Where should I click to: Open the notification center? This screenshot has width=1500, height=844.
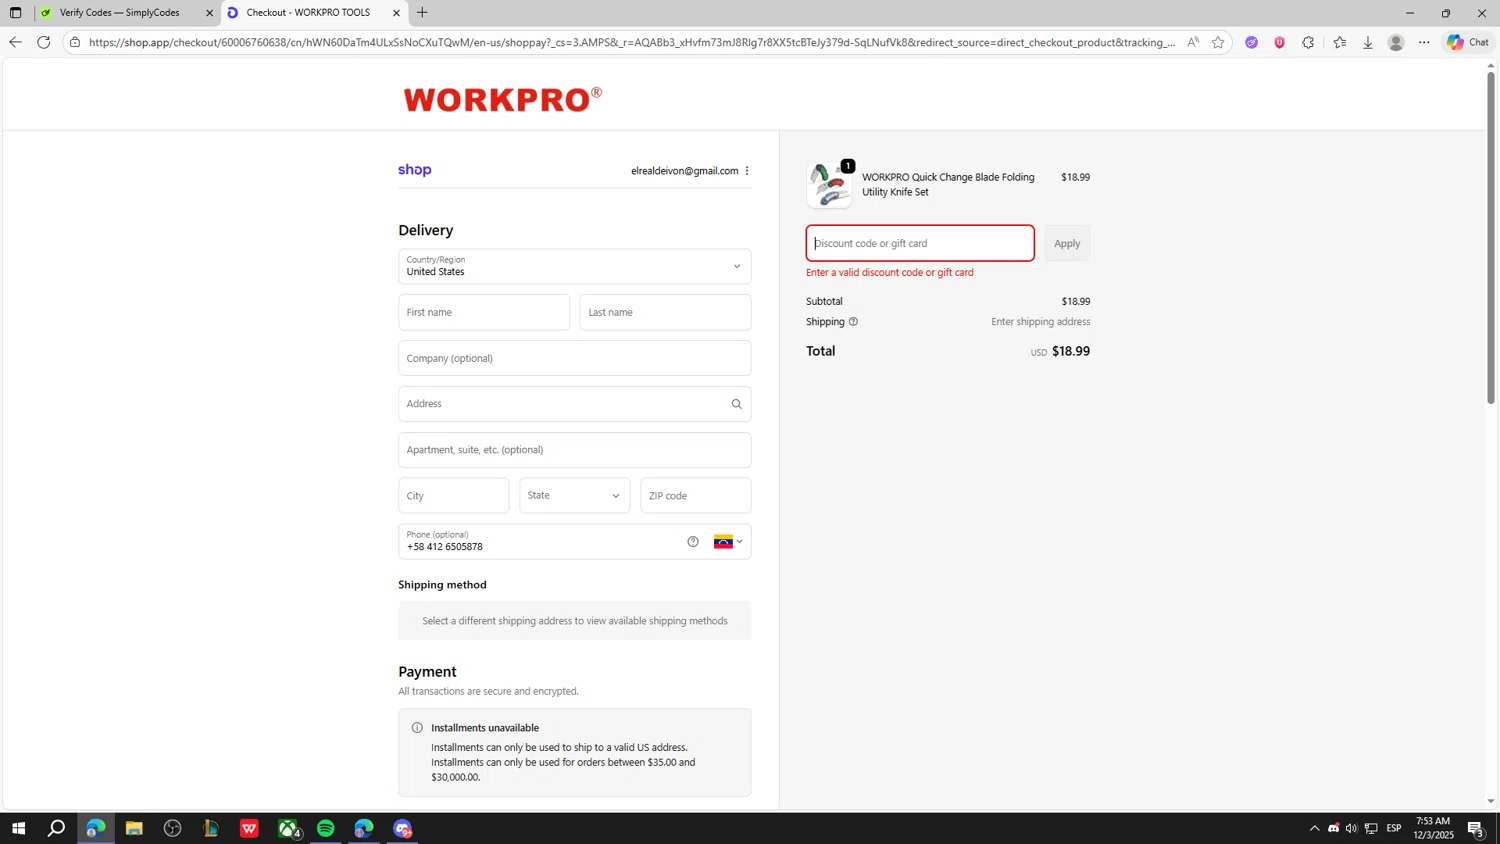point(1475,828)
